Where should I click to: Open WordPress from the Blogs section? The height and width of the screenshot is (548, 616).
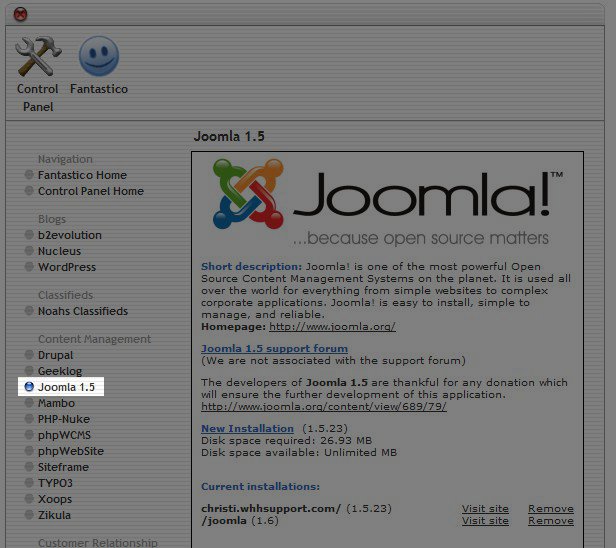[66, 267]
